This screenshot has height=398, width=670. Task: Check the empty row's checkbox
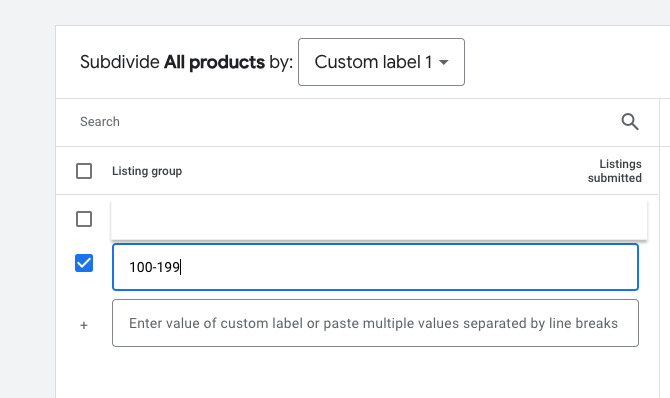[x=84, y=219]
